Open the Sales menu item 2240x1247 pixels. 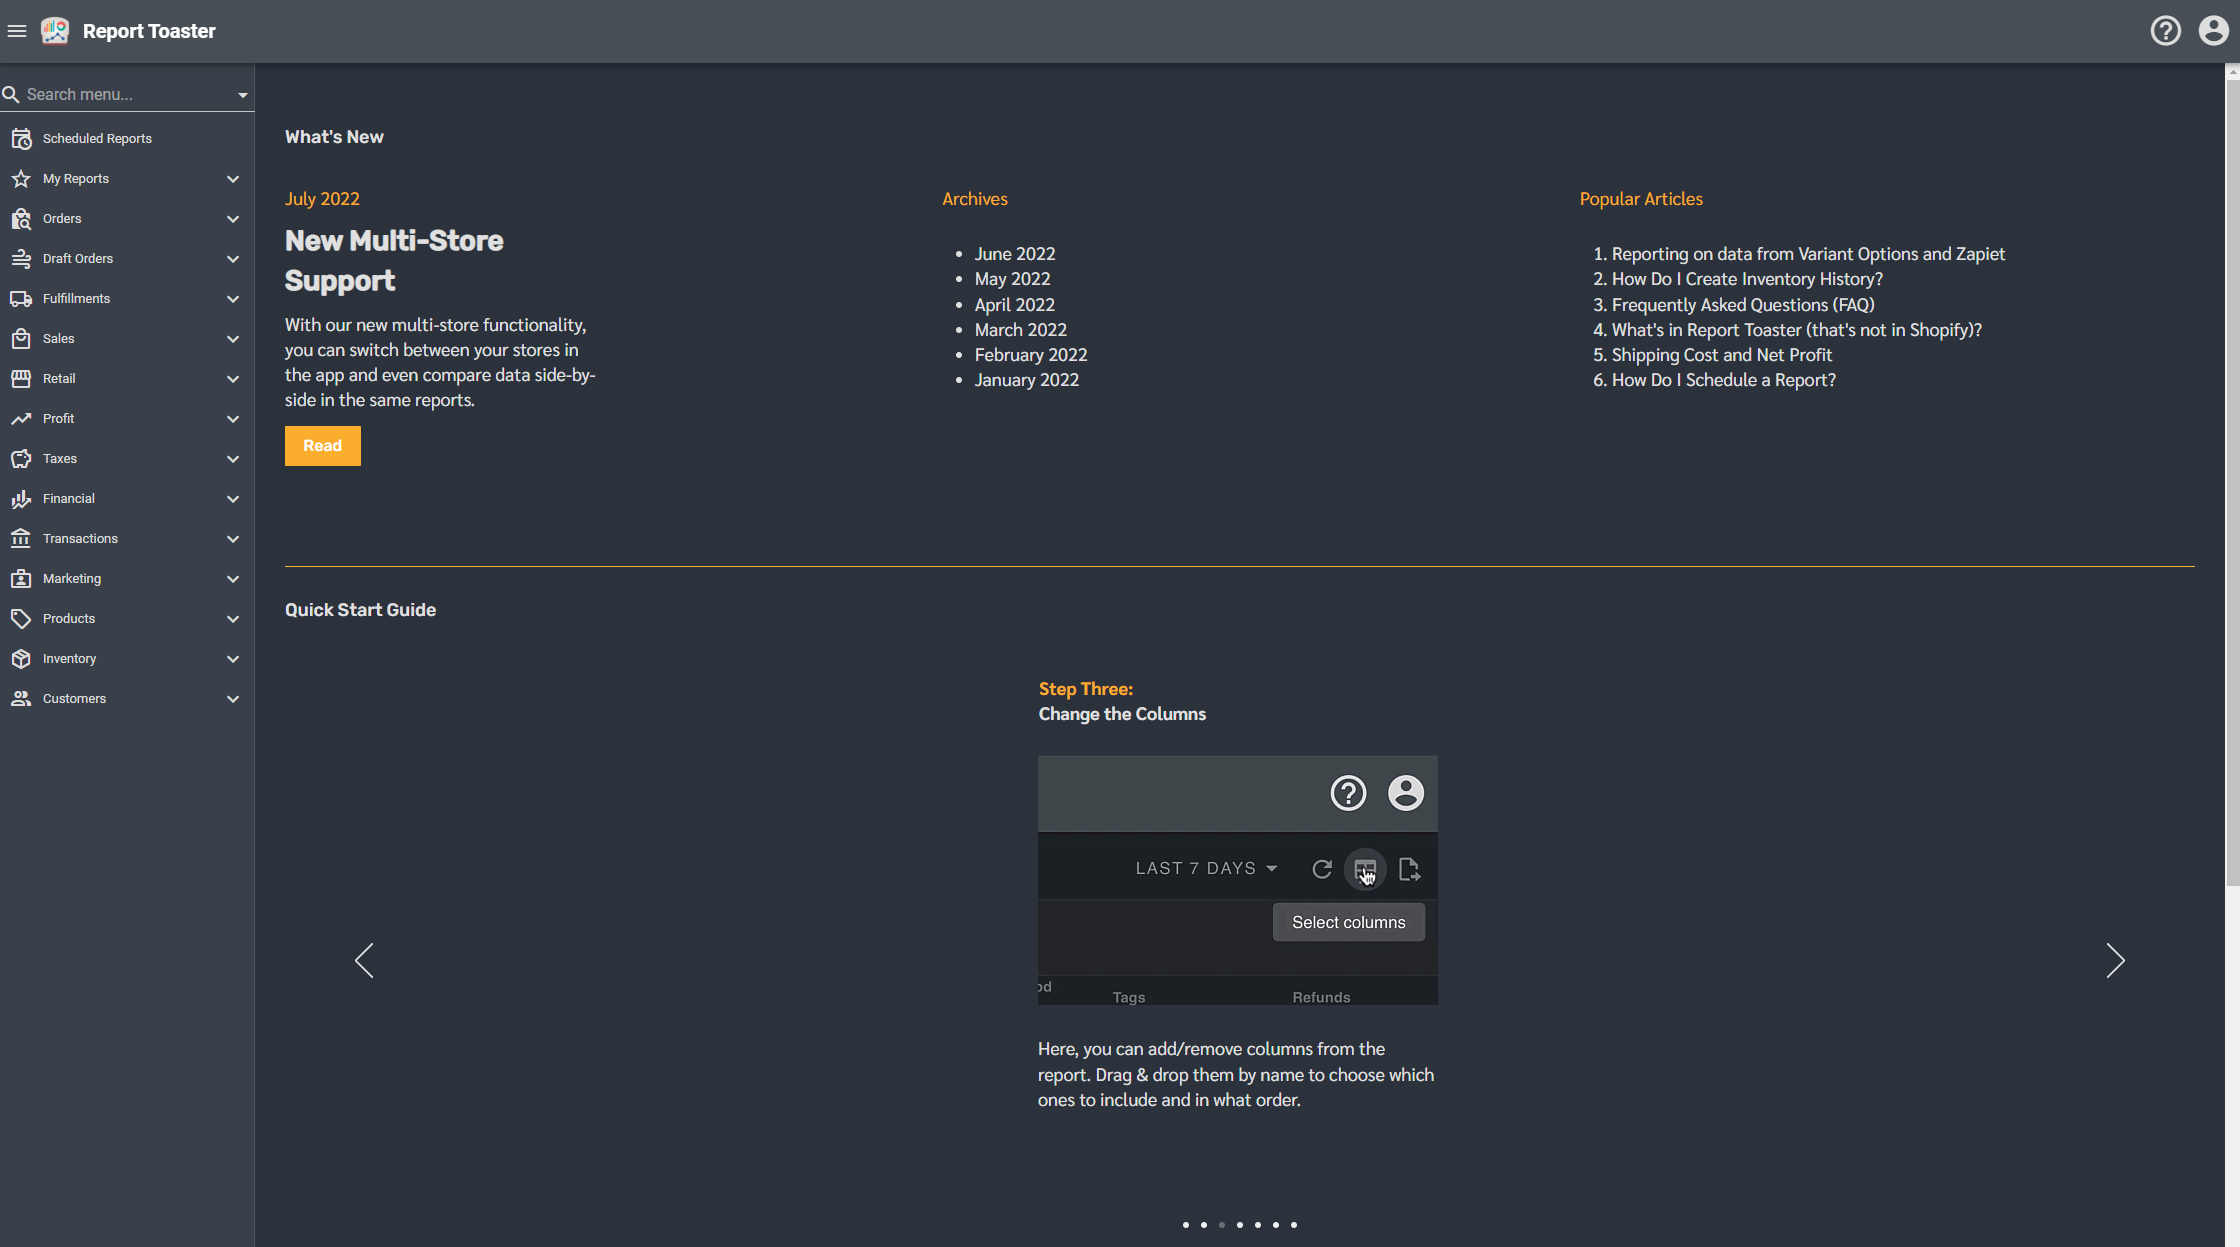click(x=59, y=339)
